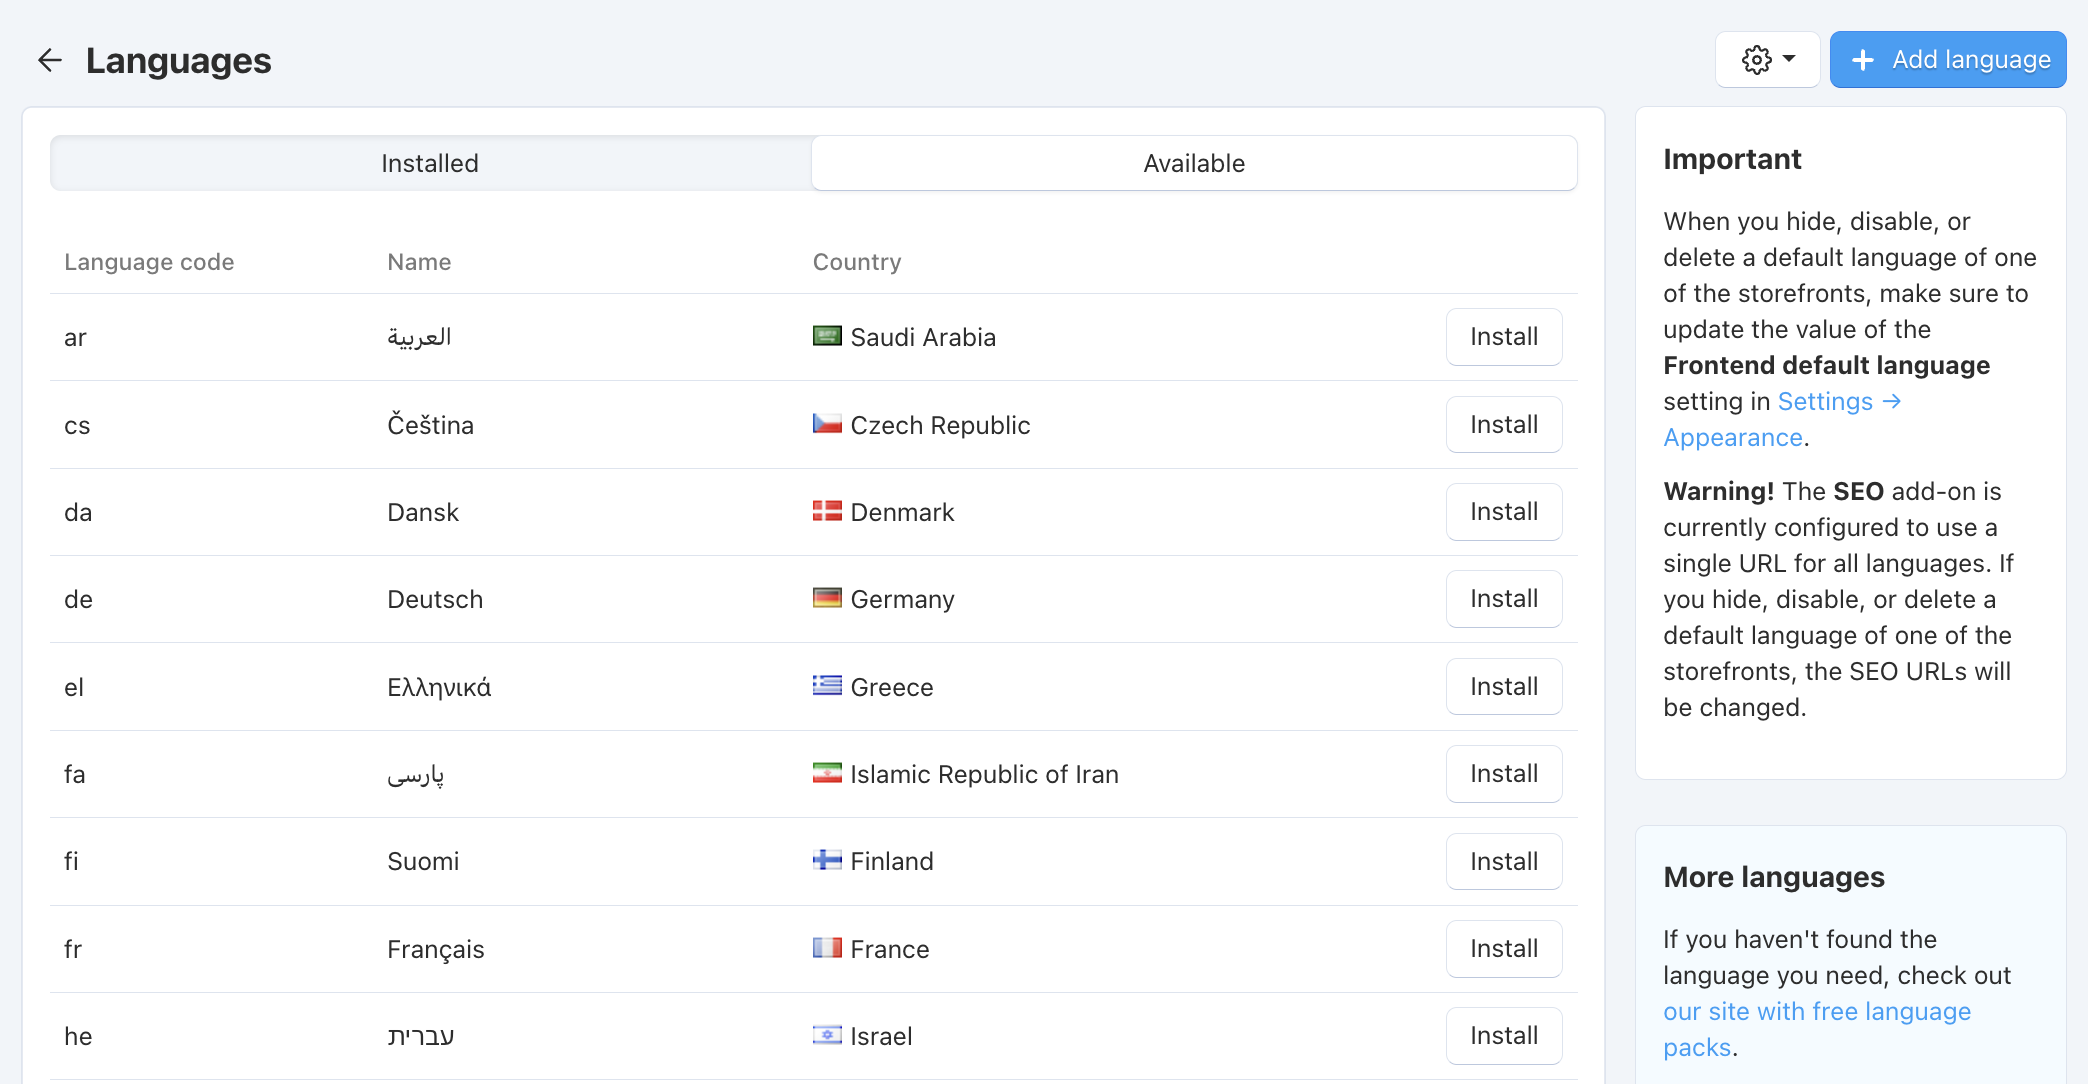
Task: Click the Languages page title
Action: (x=179, y=61)
